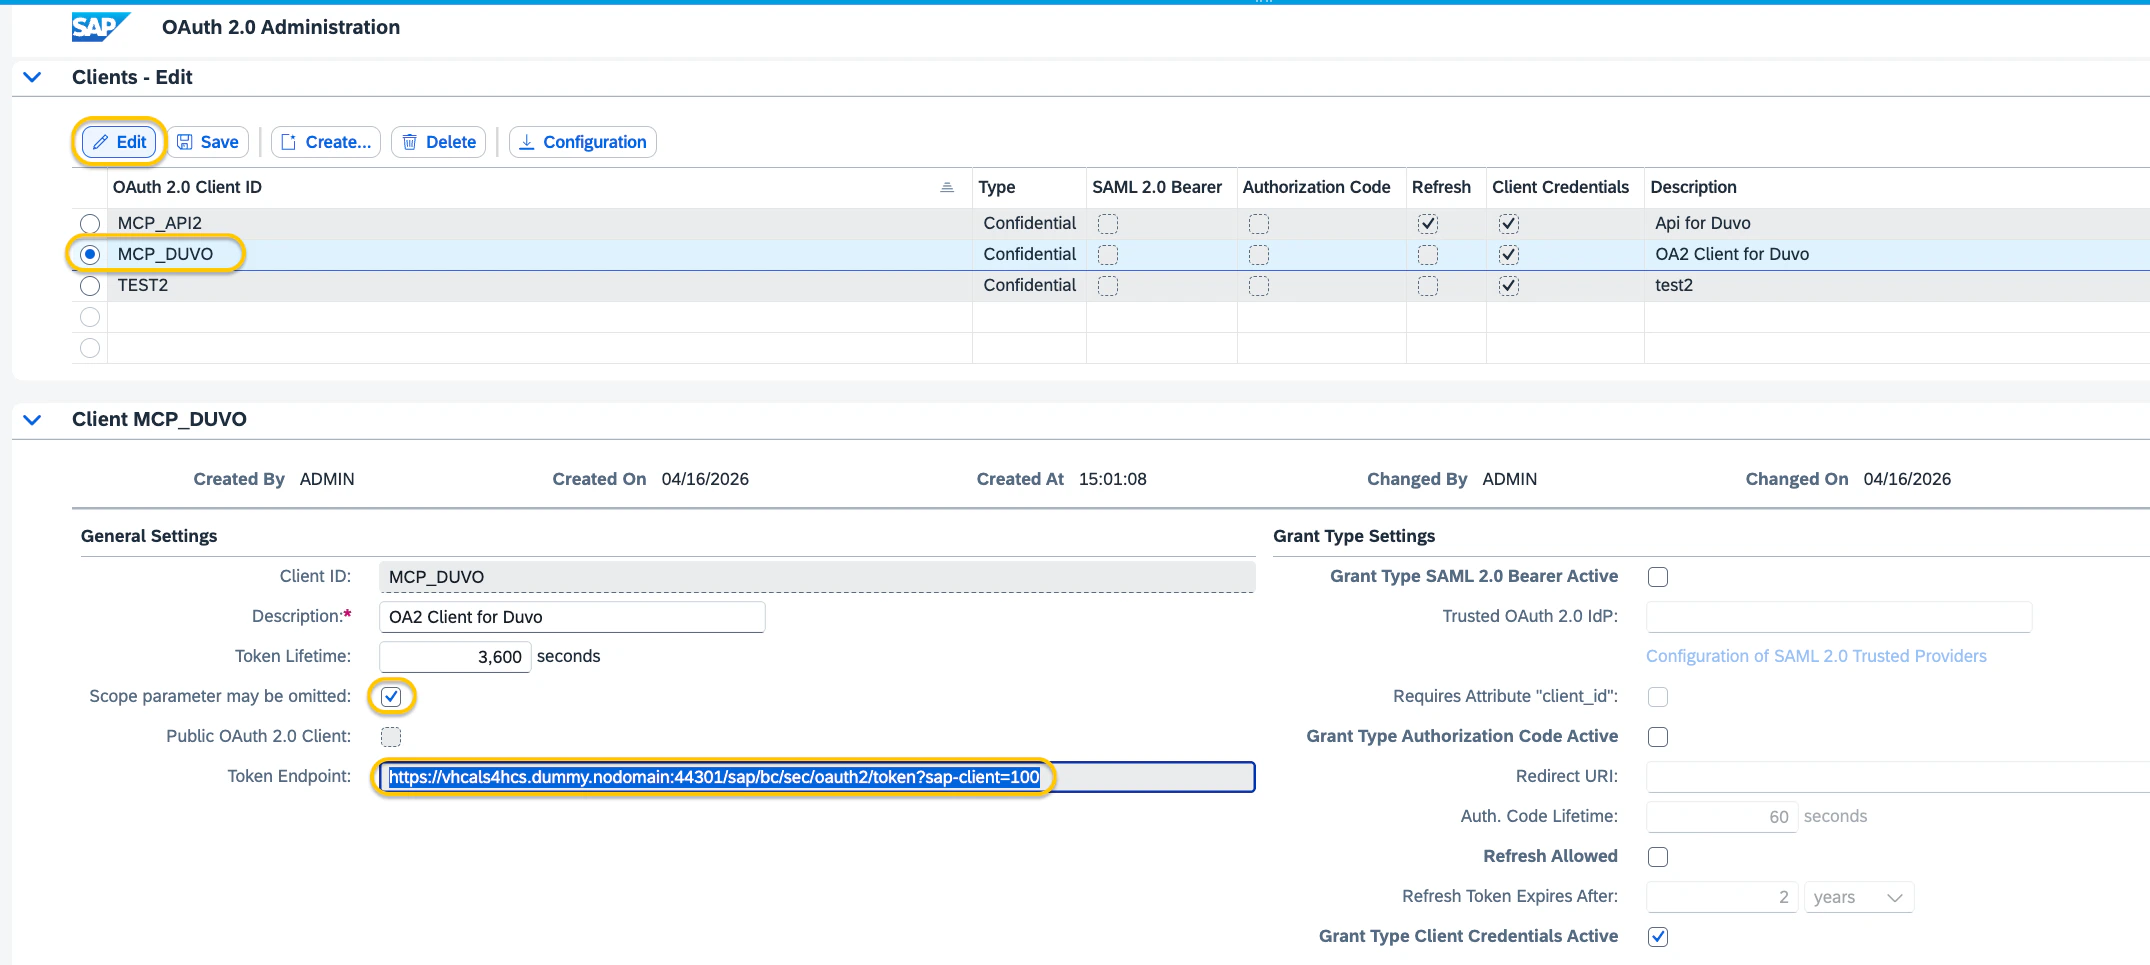Enable Grant Type Authorization Code Active
Viewport: 2150px width, 965px height.
1658,736
